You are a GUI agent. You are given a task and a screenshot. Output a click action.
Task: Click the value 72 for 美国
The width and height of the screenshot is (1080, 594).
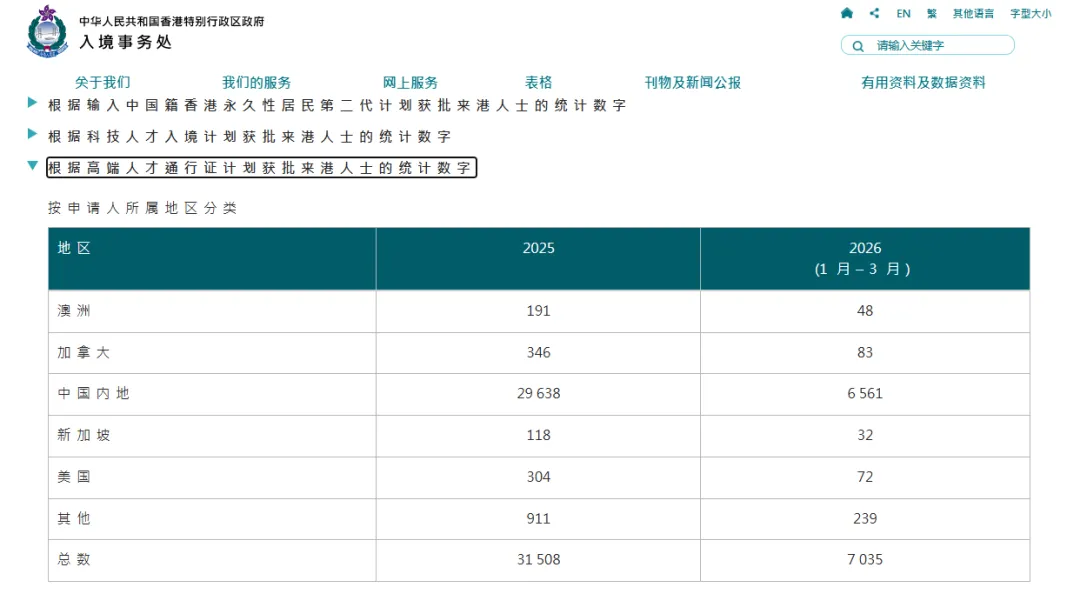click(865, 477)
